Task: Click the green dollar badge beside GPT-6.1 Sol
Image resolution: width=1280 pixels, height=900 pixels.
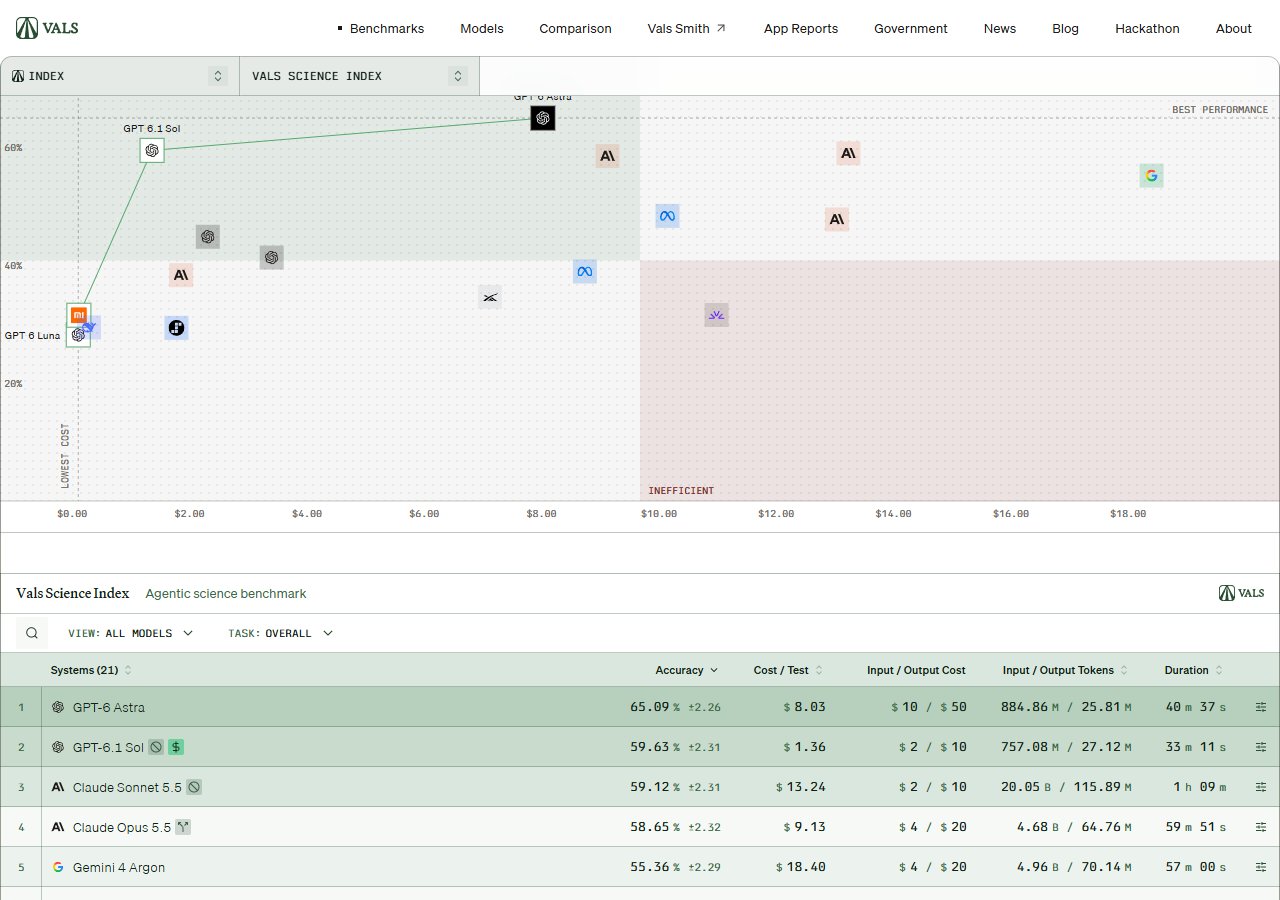Action: (x=176, y=747)
